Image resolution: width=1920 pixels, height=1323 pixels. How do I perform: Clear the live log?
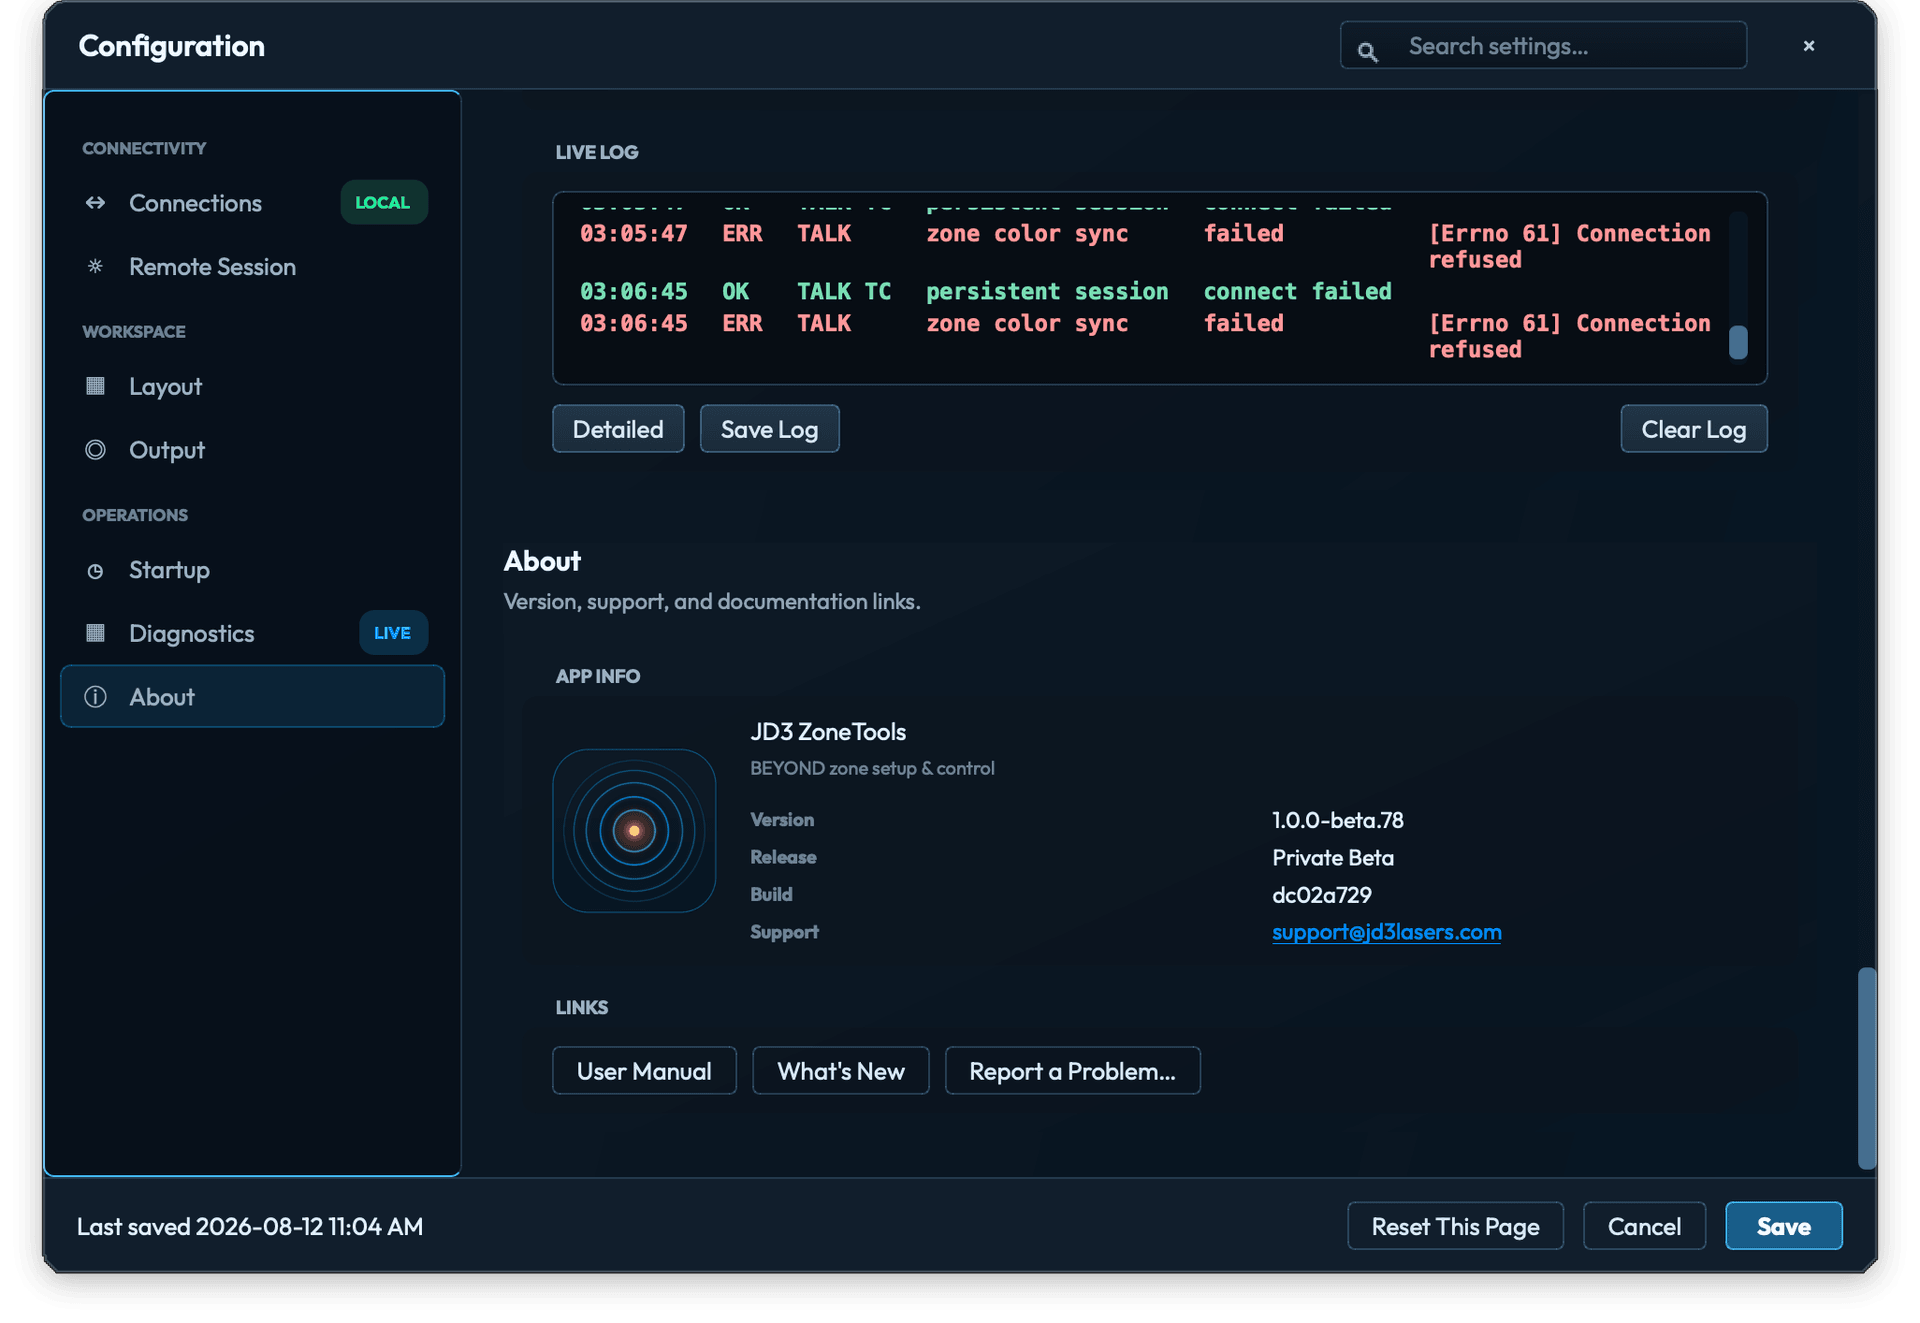click(1693, 429)
